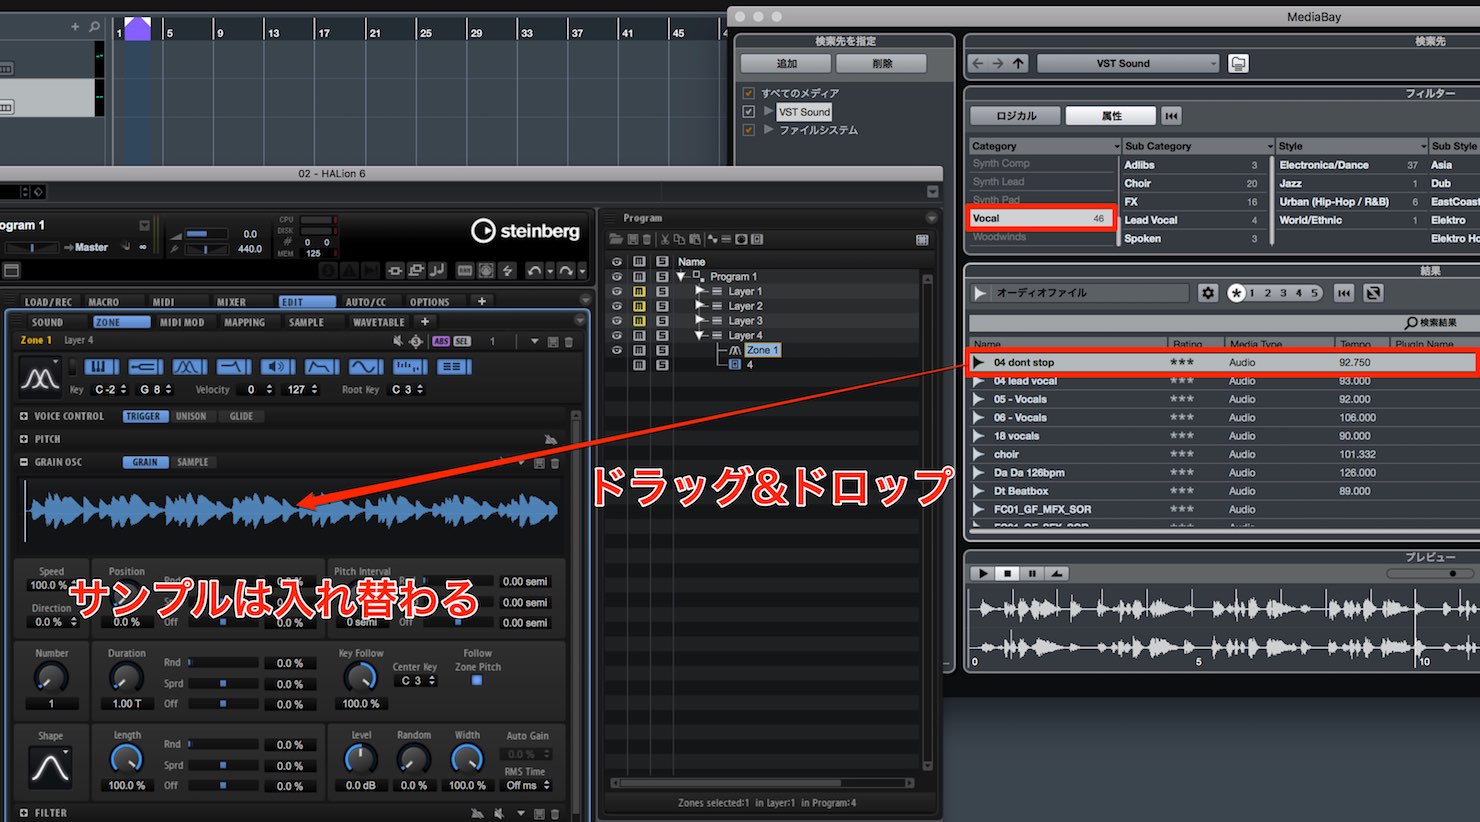Select the GLIDE voice control button
The height and width of the screenshot is (822, 1480).
tap(241, 416)
